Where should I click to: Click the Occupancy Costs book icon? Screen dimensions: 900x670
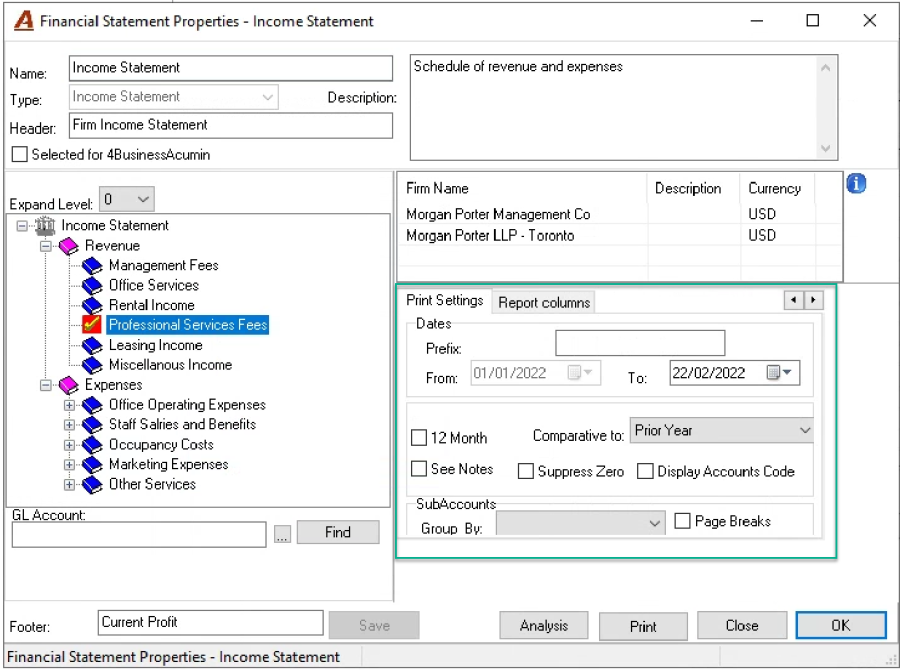tap(92, 445)
